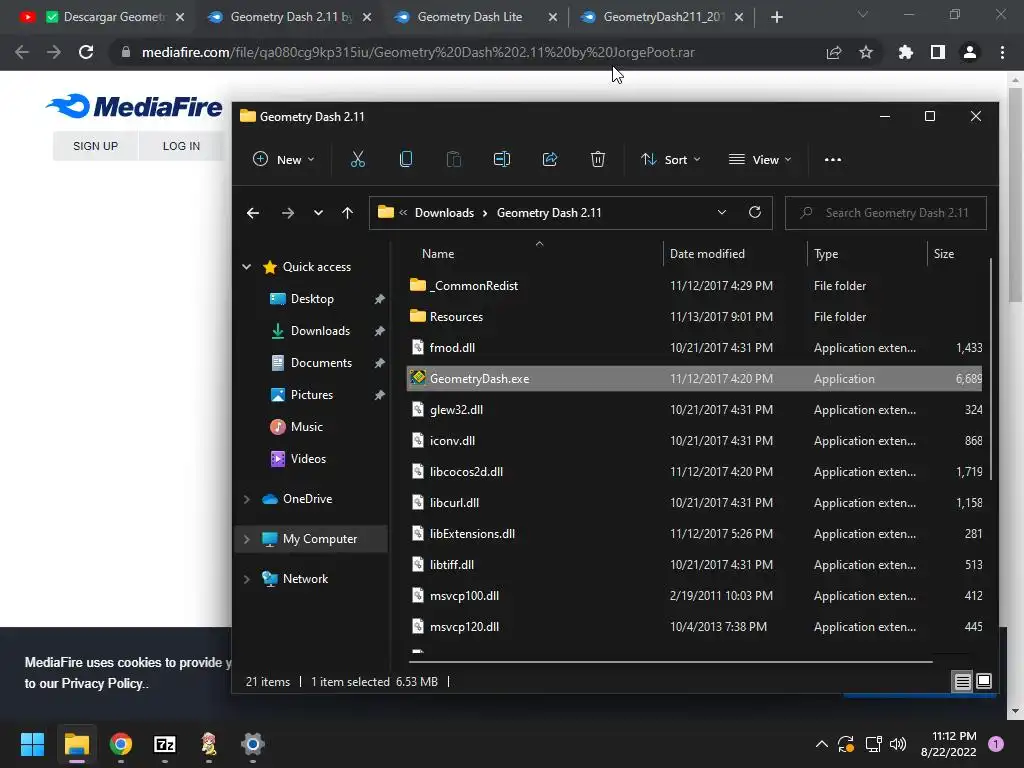
Task: Click the Chrome address bar URL
Action: tap(418, 52)
